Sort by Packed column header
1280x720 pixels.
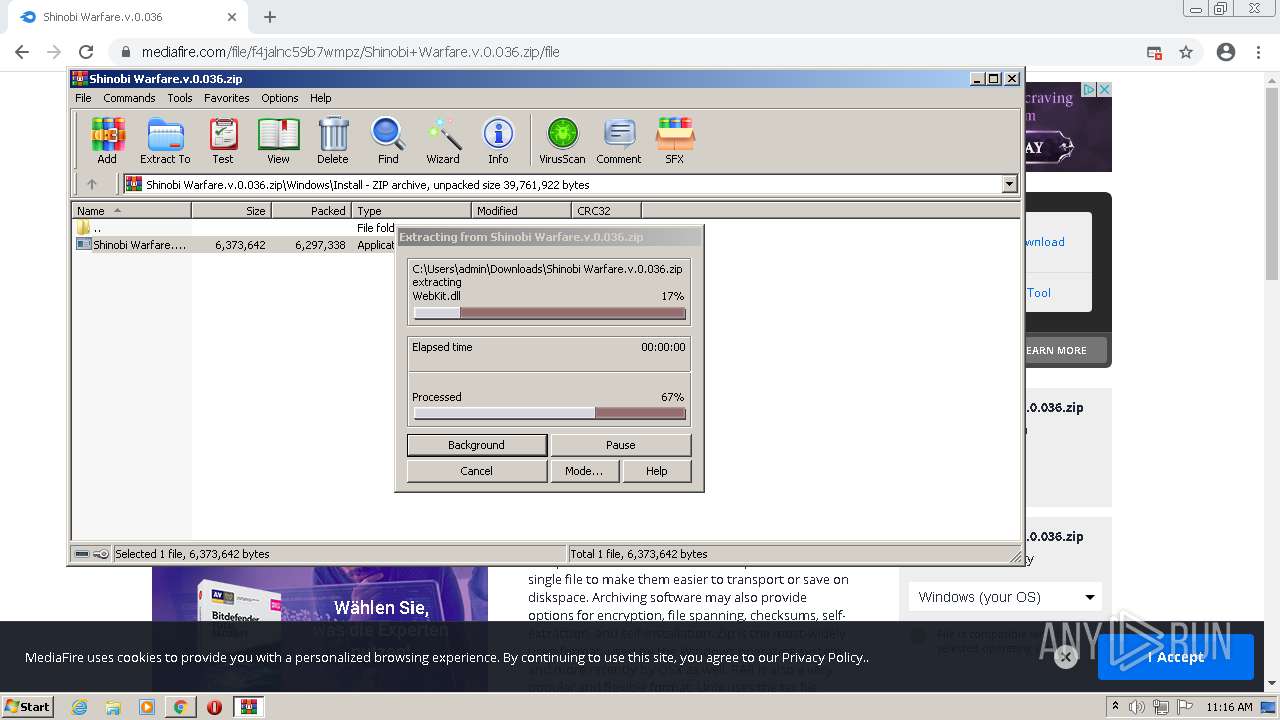click(x=311, y=210)
